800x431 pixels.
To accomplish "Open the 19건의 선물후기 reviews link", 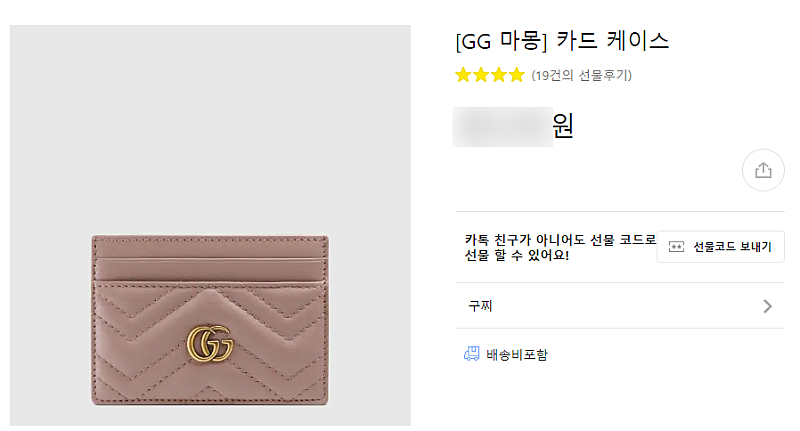I will [582, 75].
